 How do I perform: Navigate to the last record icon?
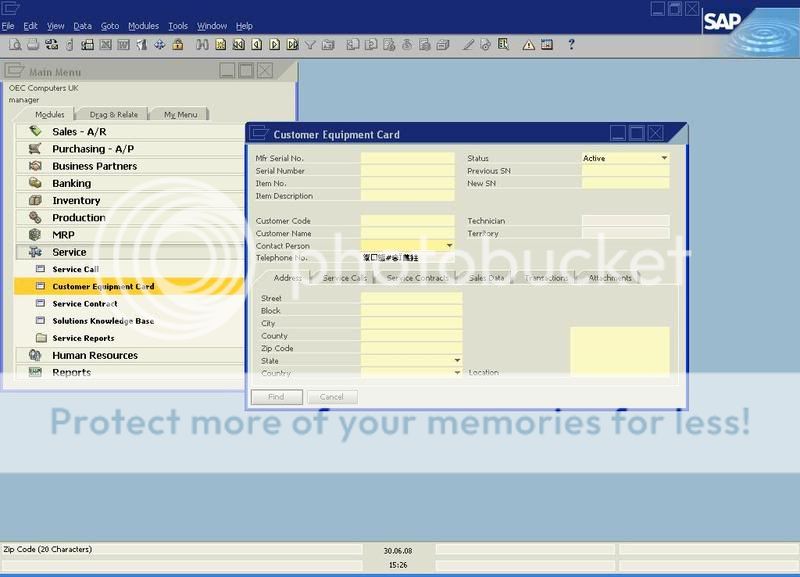tap(290, 44)
